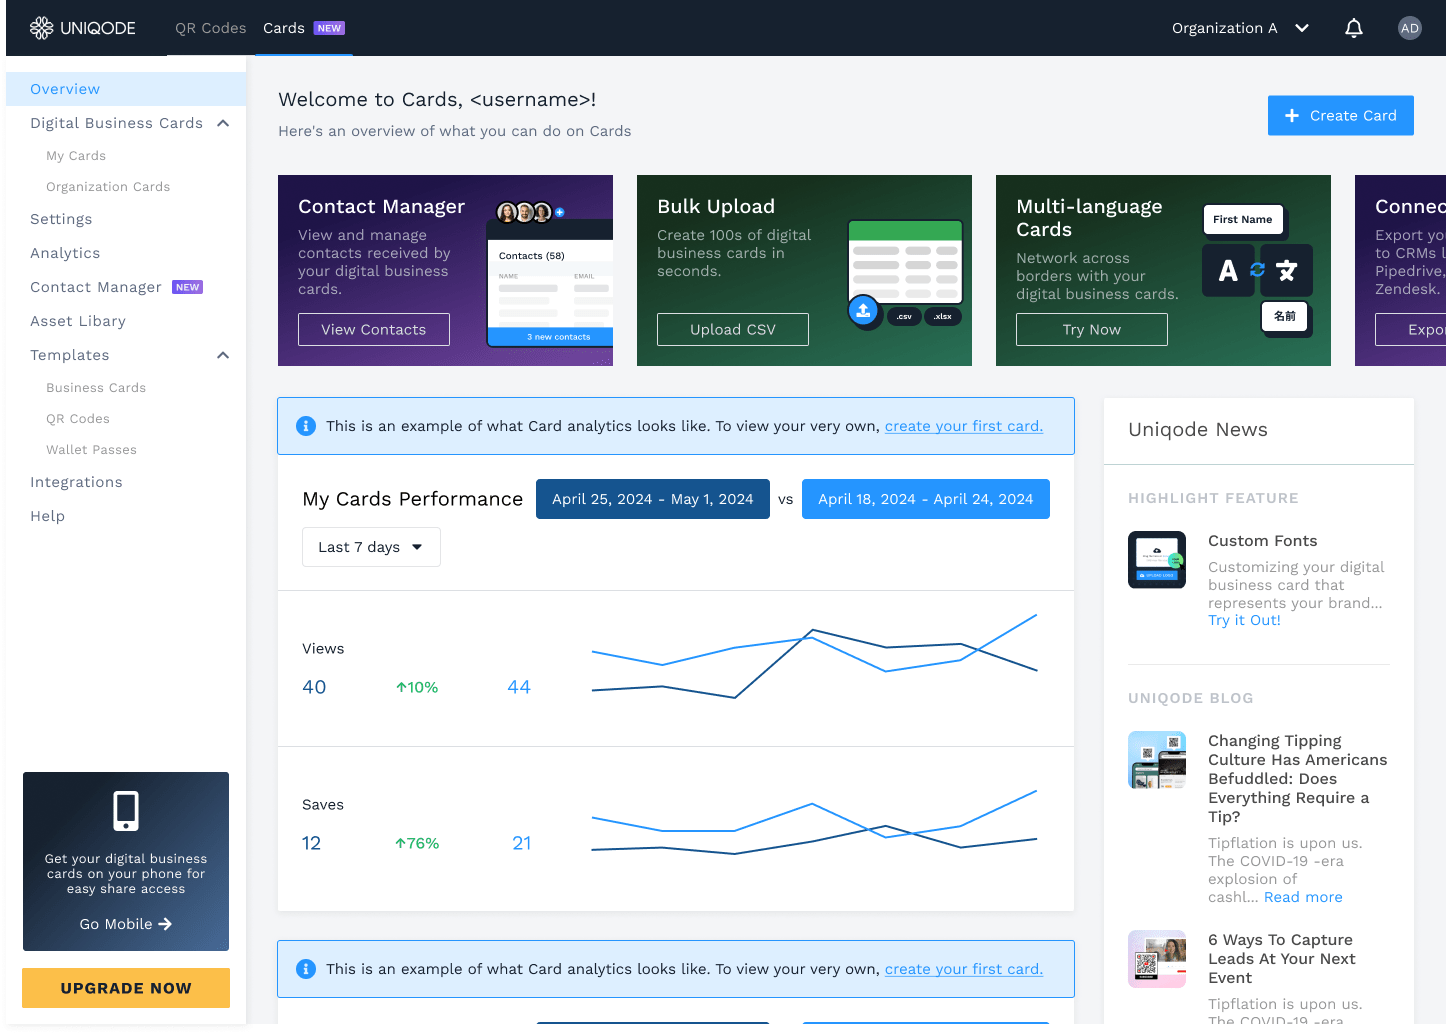Switch to the QR Codes tab
The width and height of the screenshot is (1446, 1034).
tap(211, 28)
